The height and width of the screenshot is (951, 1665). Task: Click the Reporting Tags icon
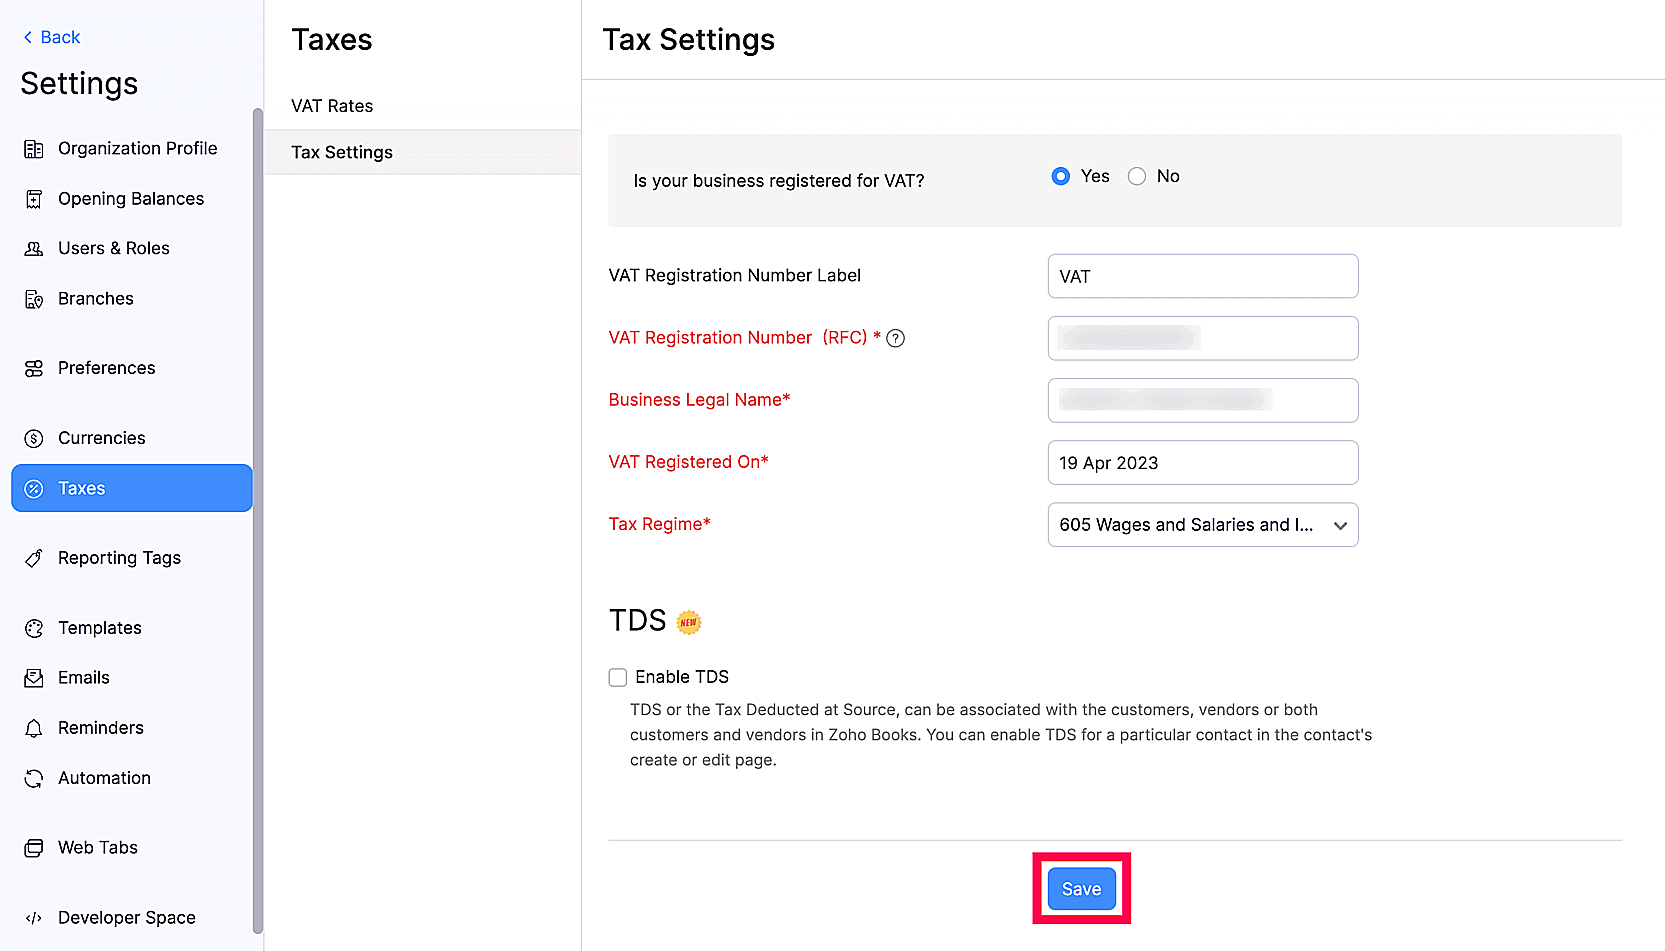coord(33,558)
